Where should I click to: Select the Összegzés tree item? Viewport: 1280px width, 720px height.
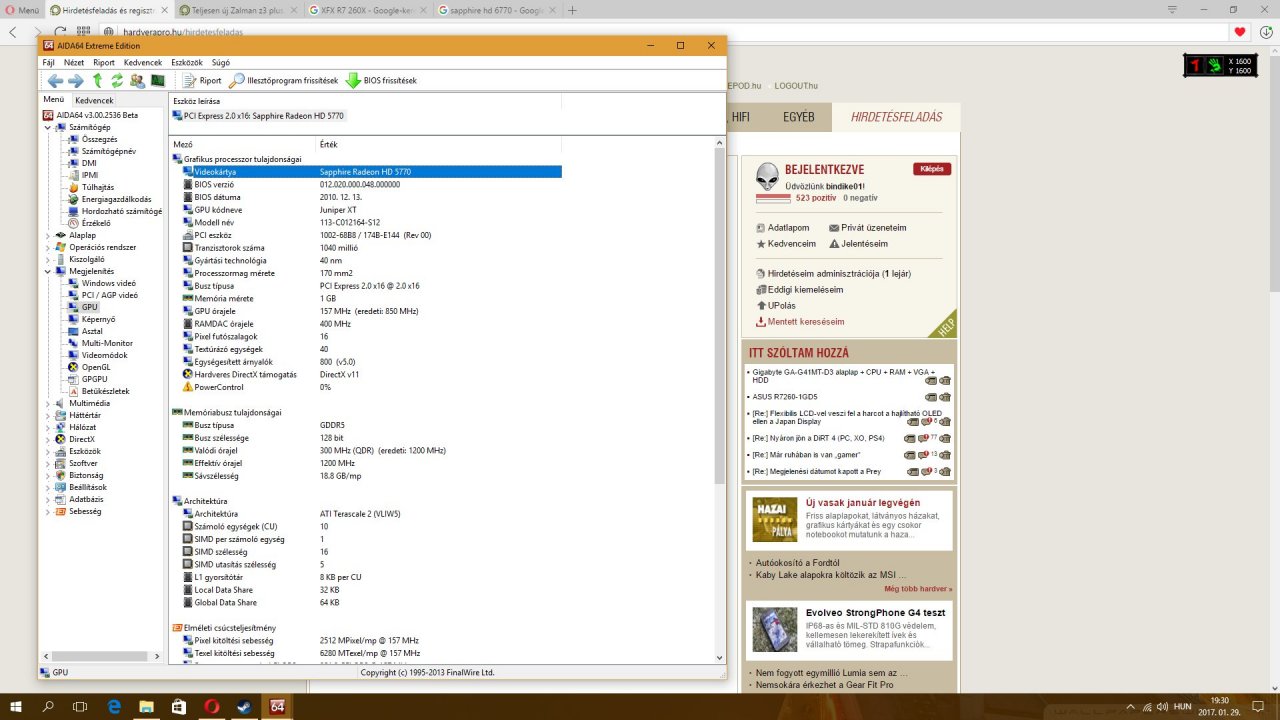[99, 139]
